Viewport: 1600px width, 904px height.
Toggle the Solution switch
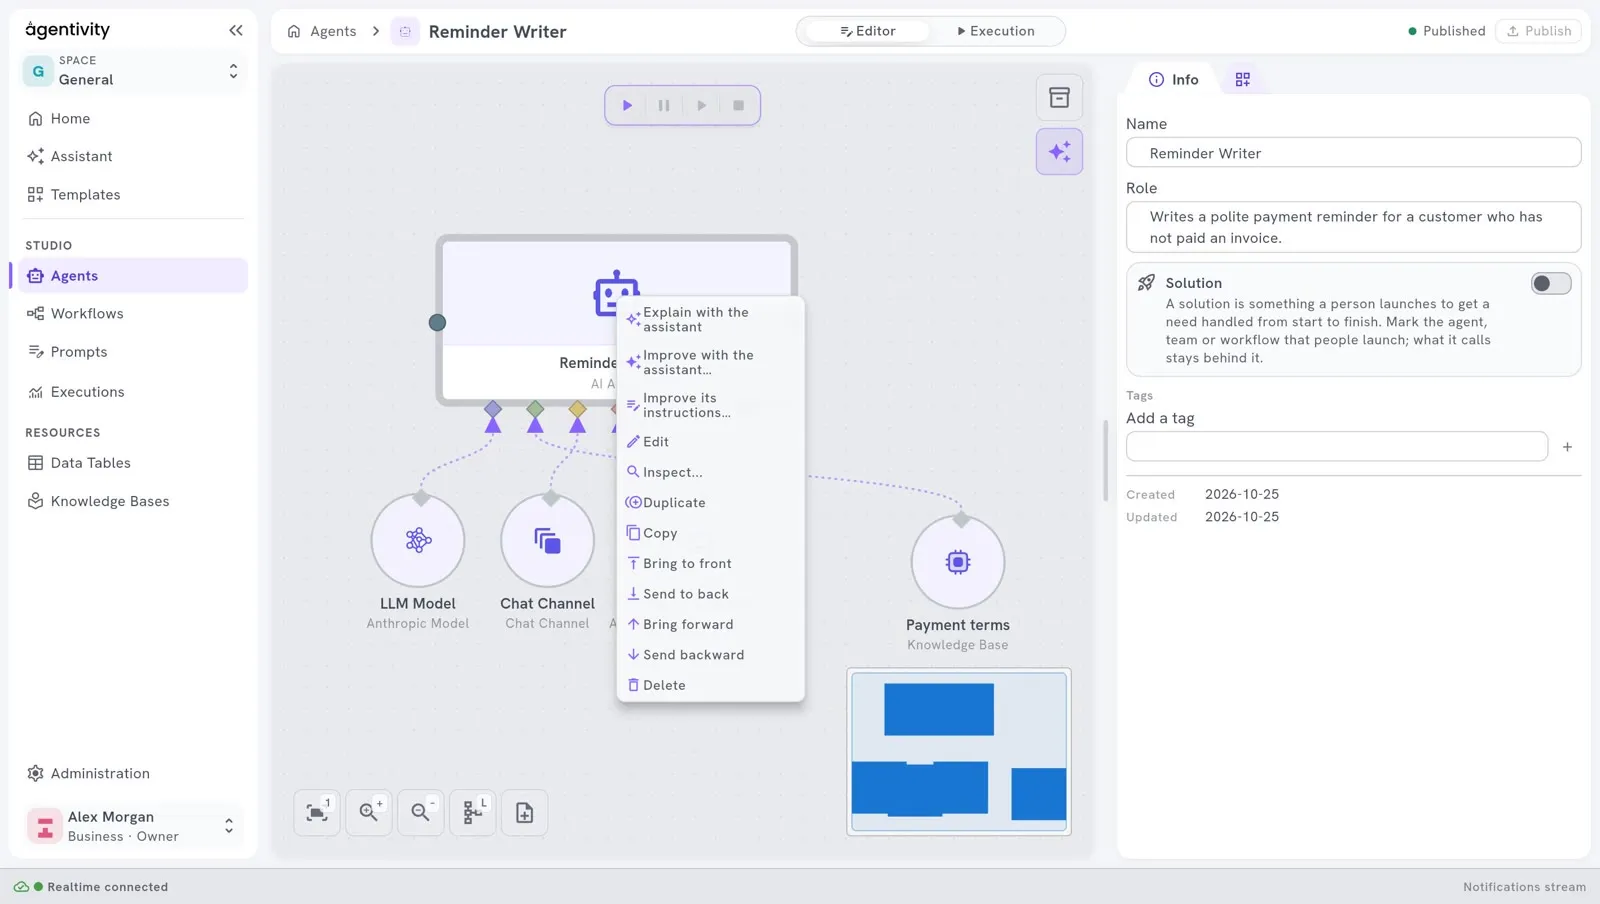click(x=1550, y=284)
